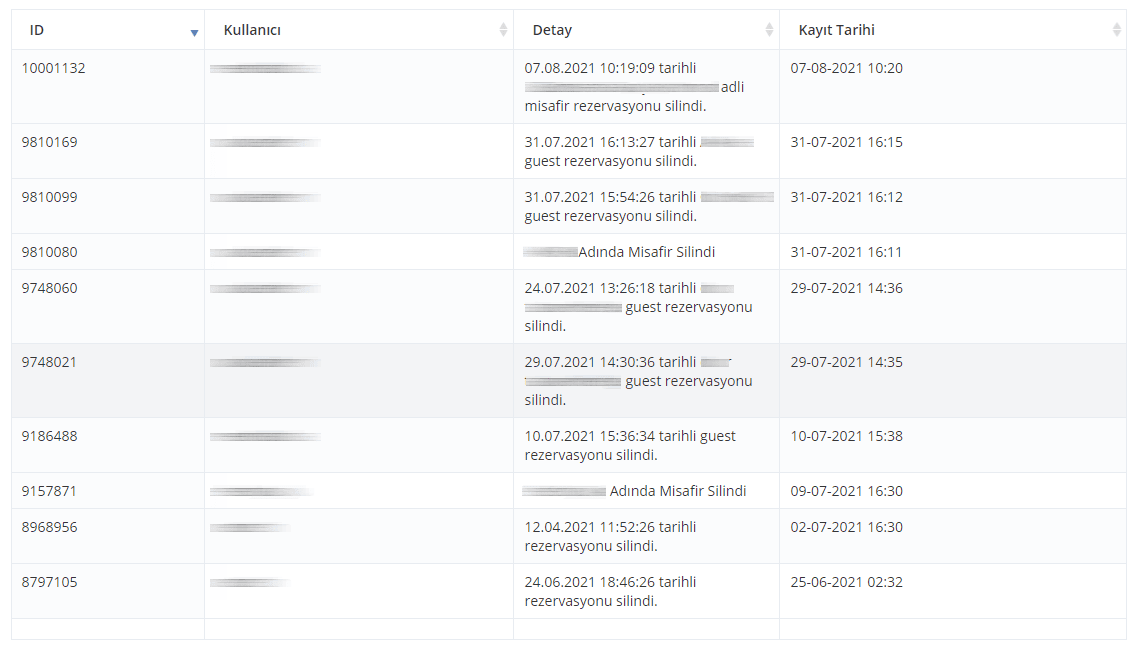The image size is (1143, 650).
Task: Select row with ID 10001132
Action: (x=569, y=87)
